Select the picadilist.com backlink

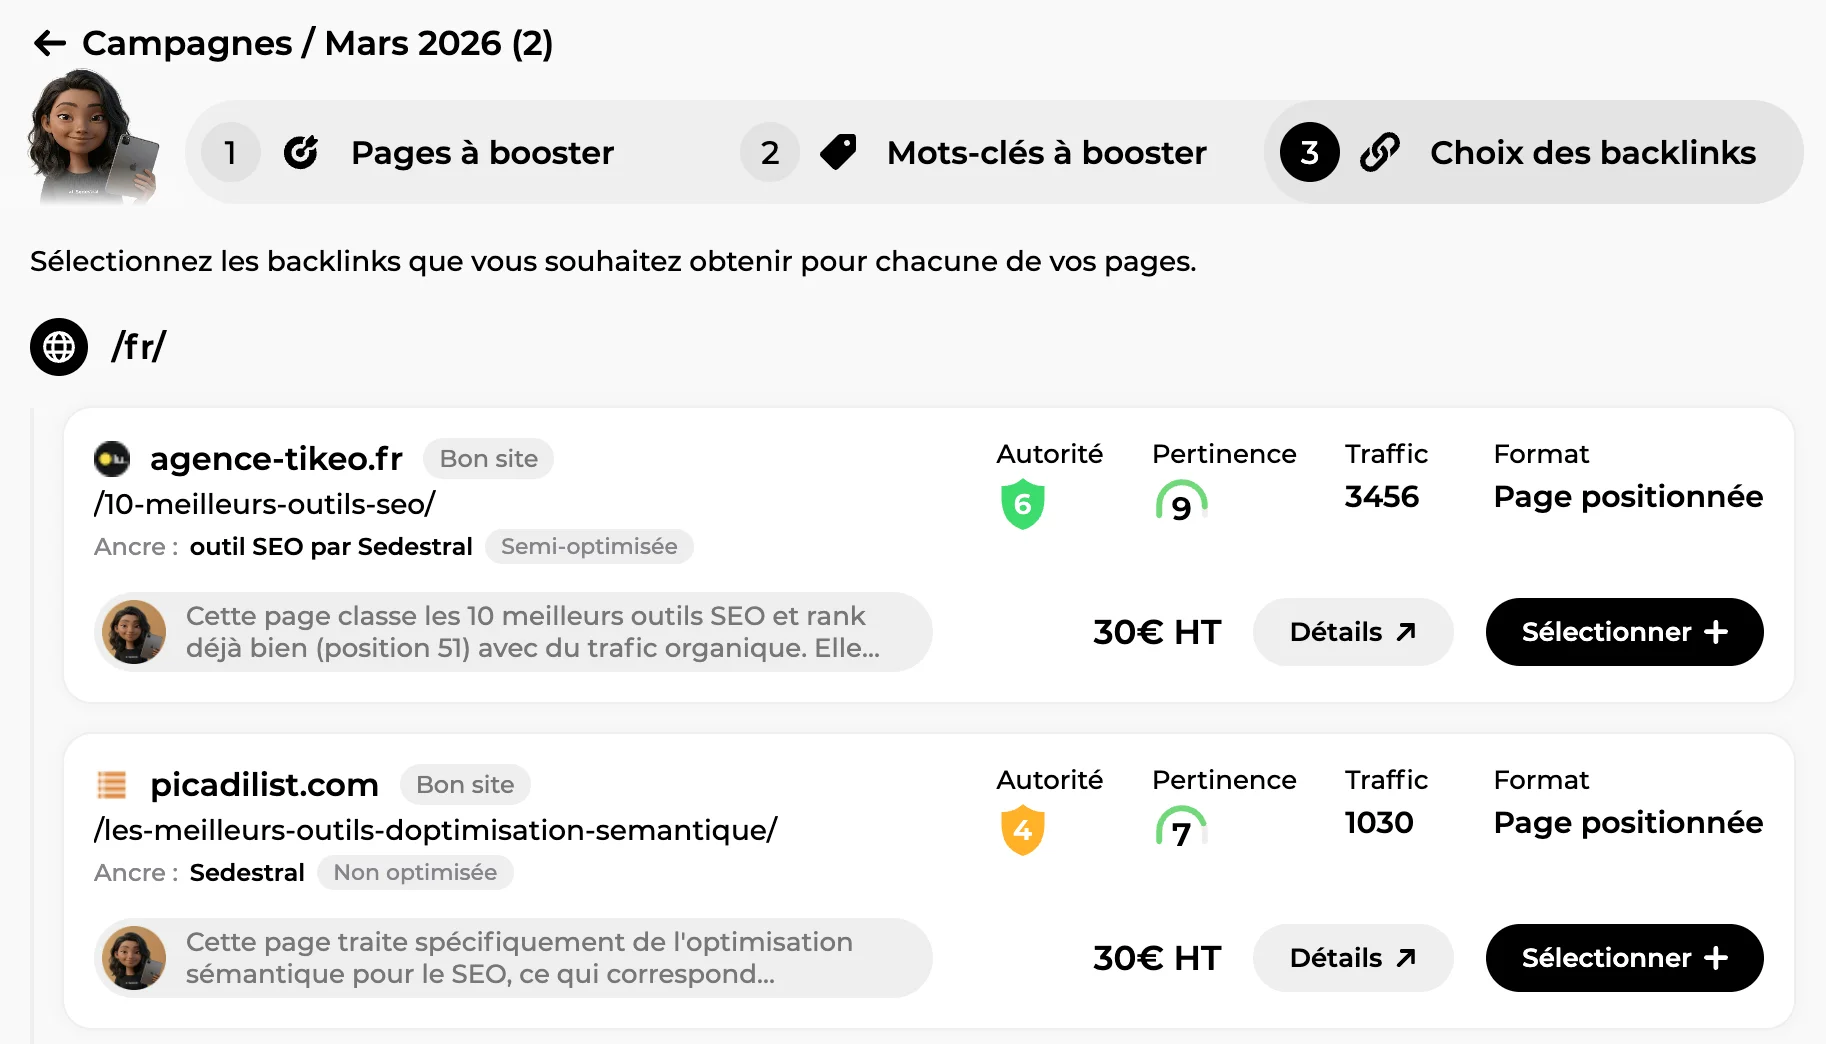[1624, 958]
